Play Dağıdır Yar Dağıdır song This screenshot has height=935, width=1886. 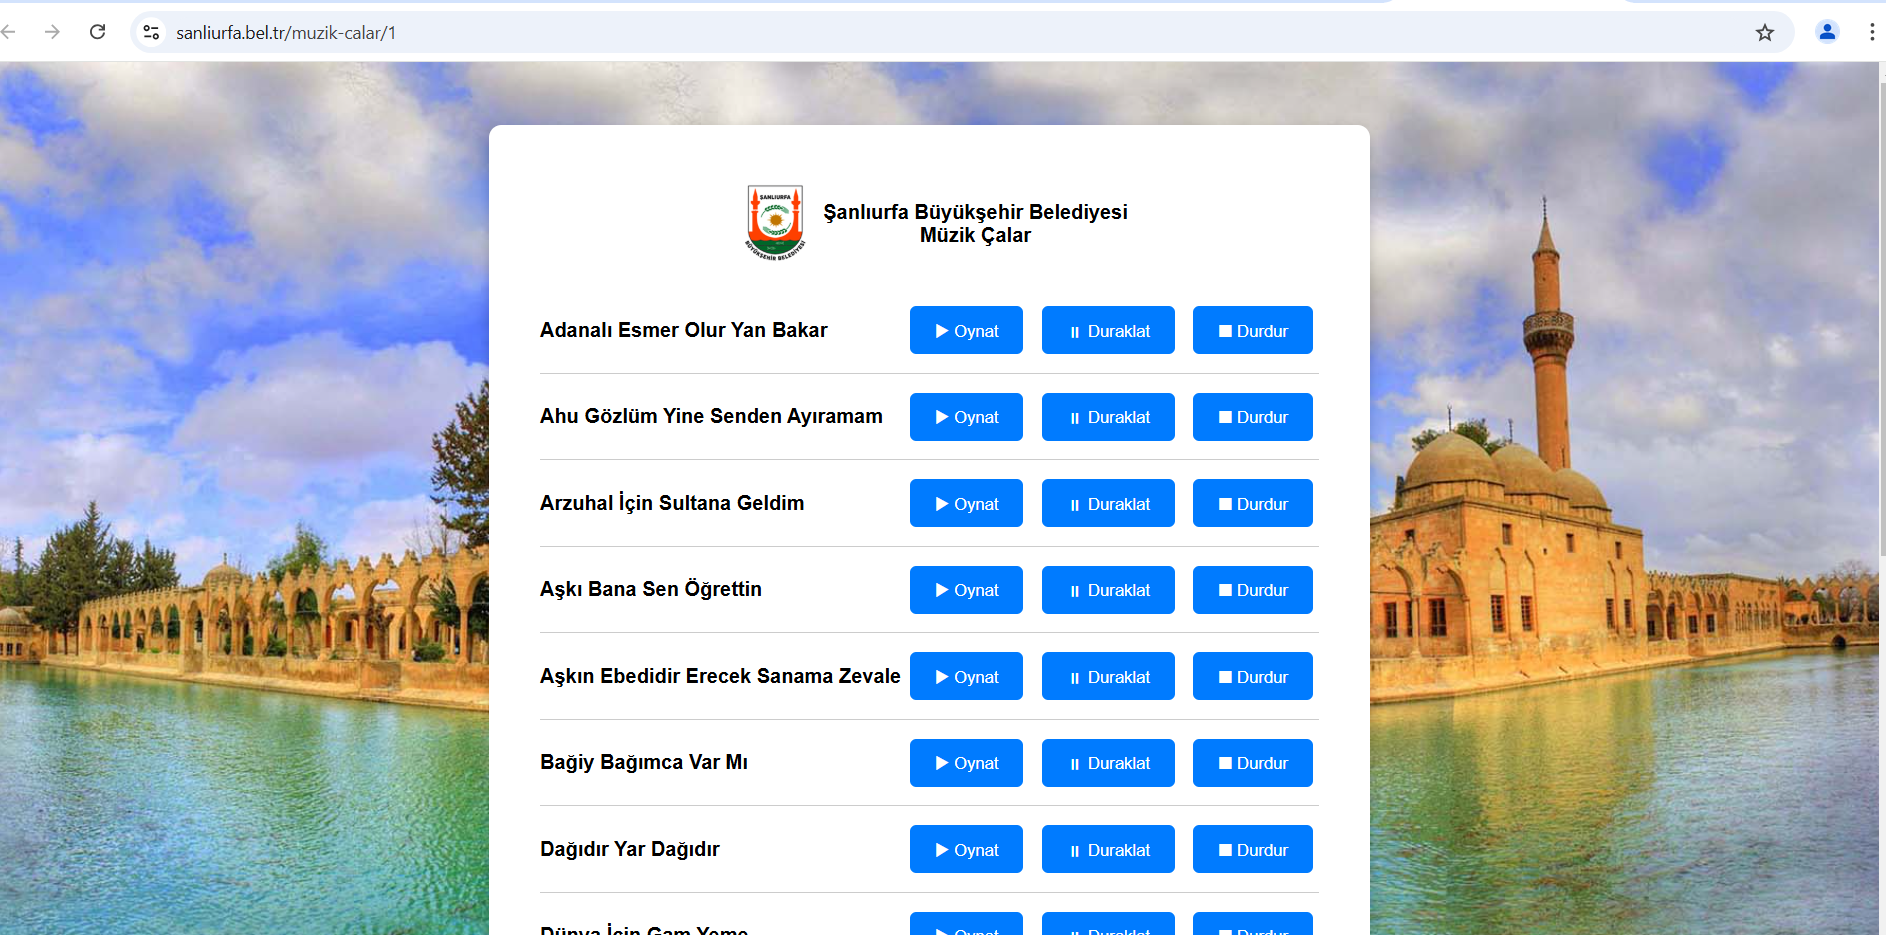point(966,850)
